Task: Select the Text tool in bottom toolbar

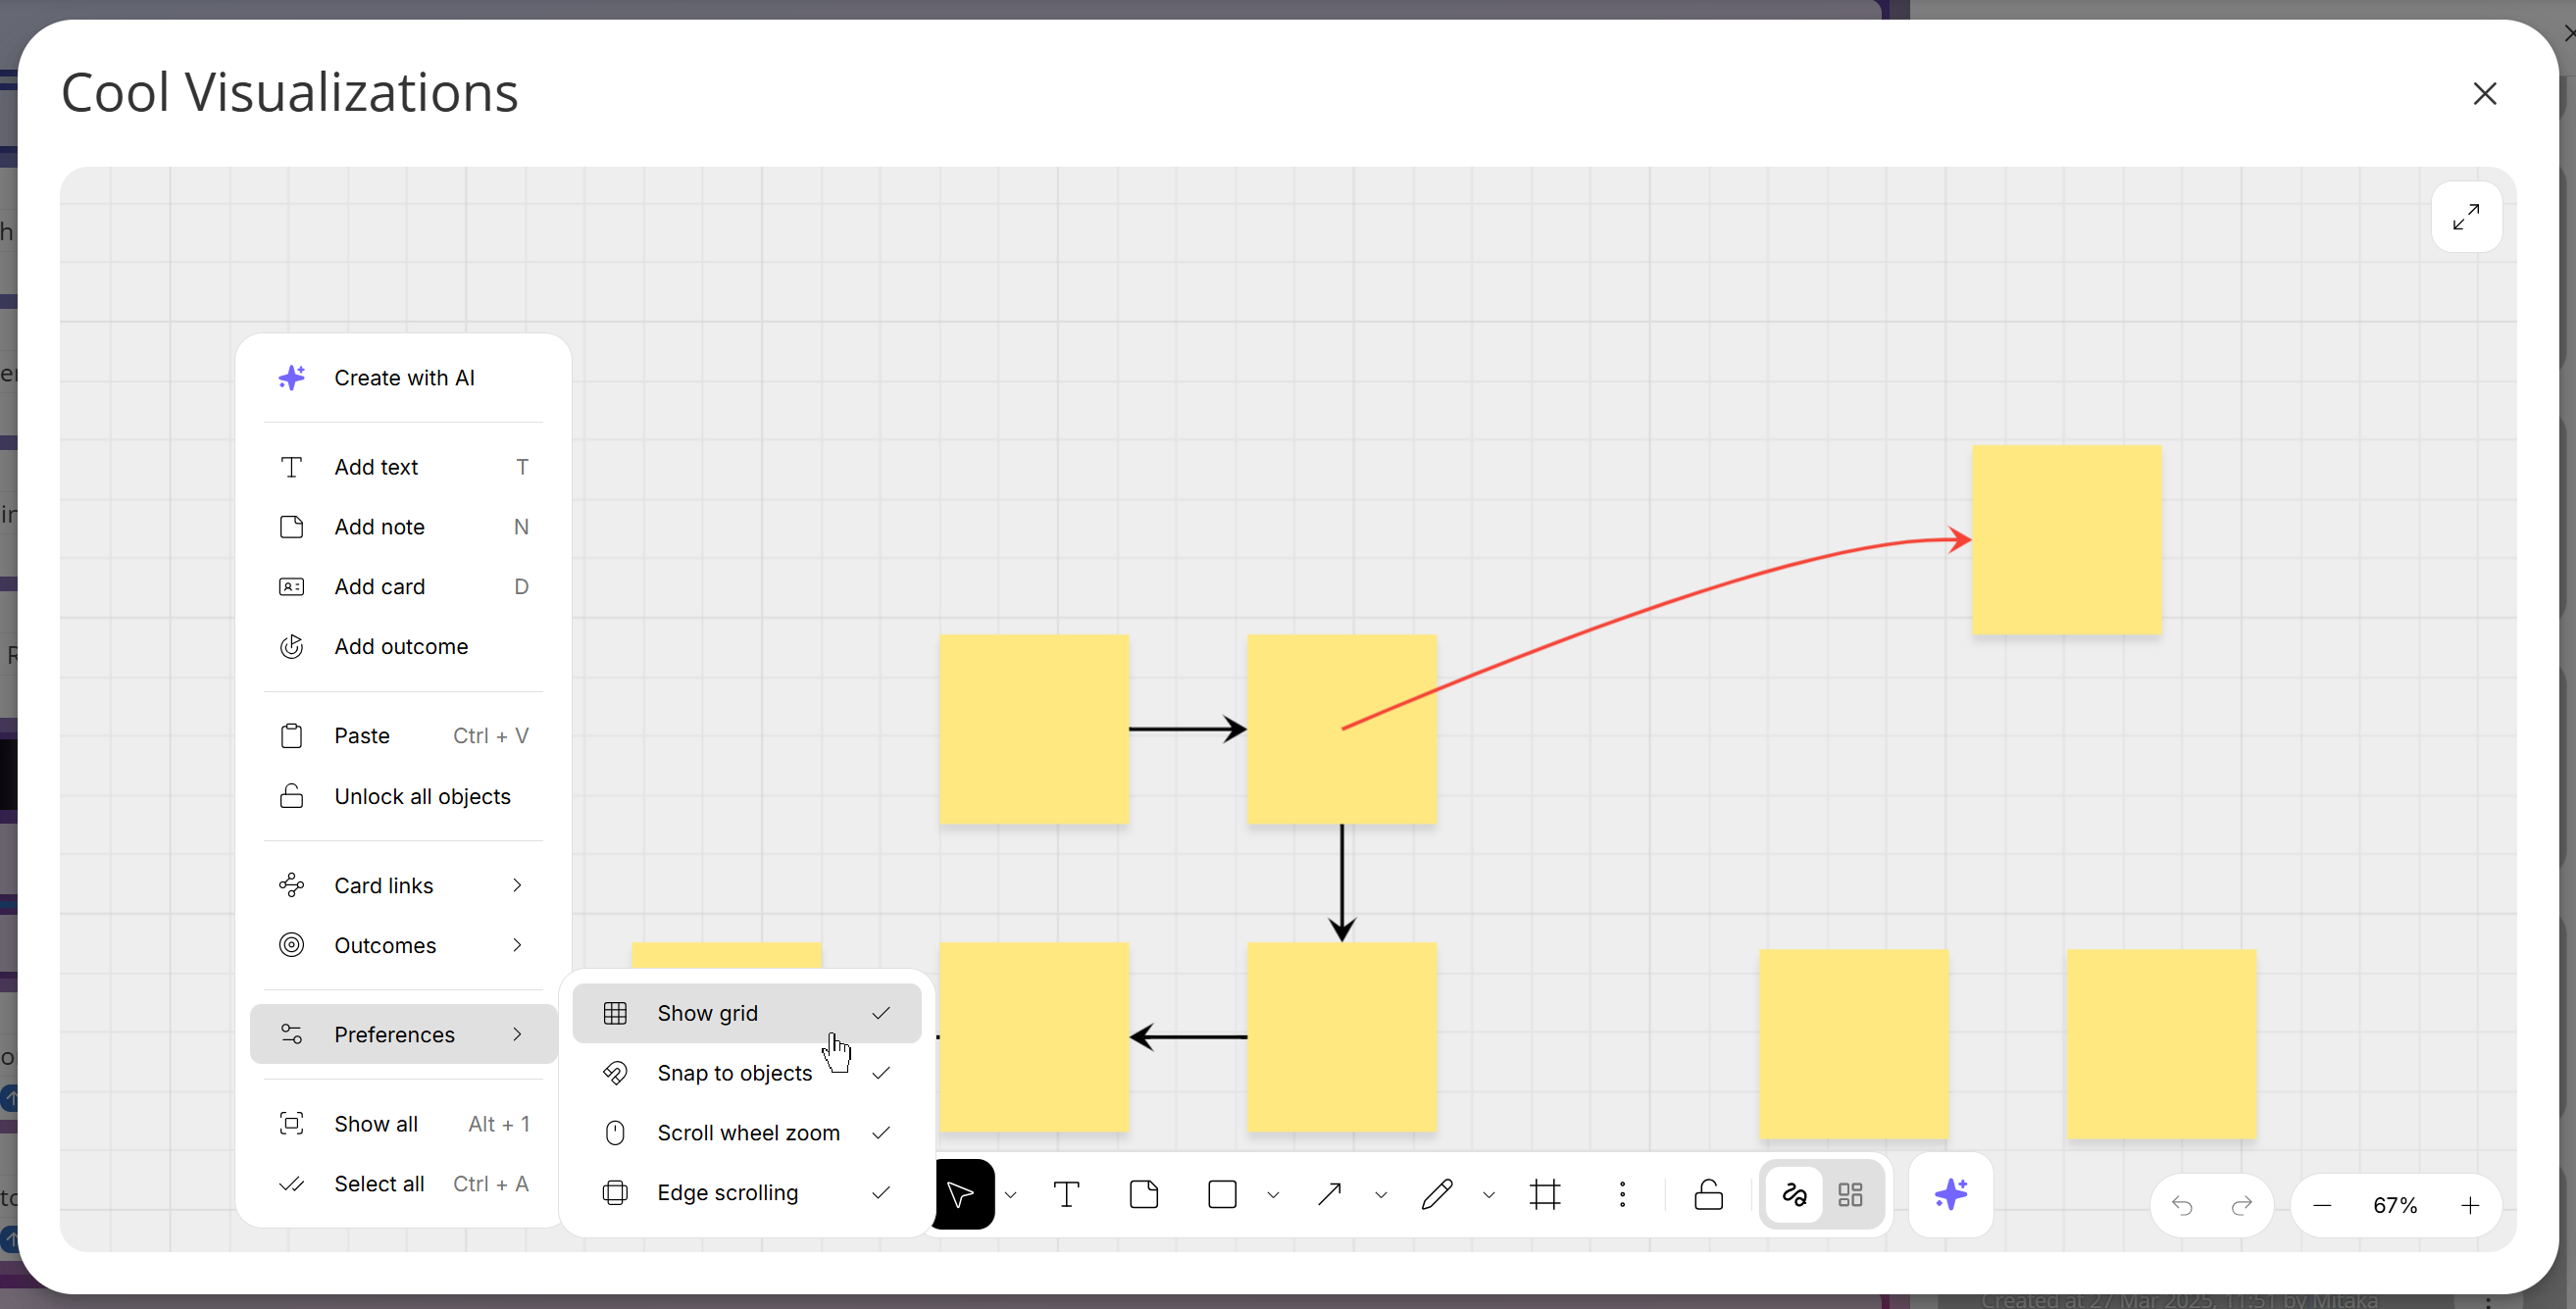Action: (1066, 1194)
